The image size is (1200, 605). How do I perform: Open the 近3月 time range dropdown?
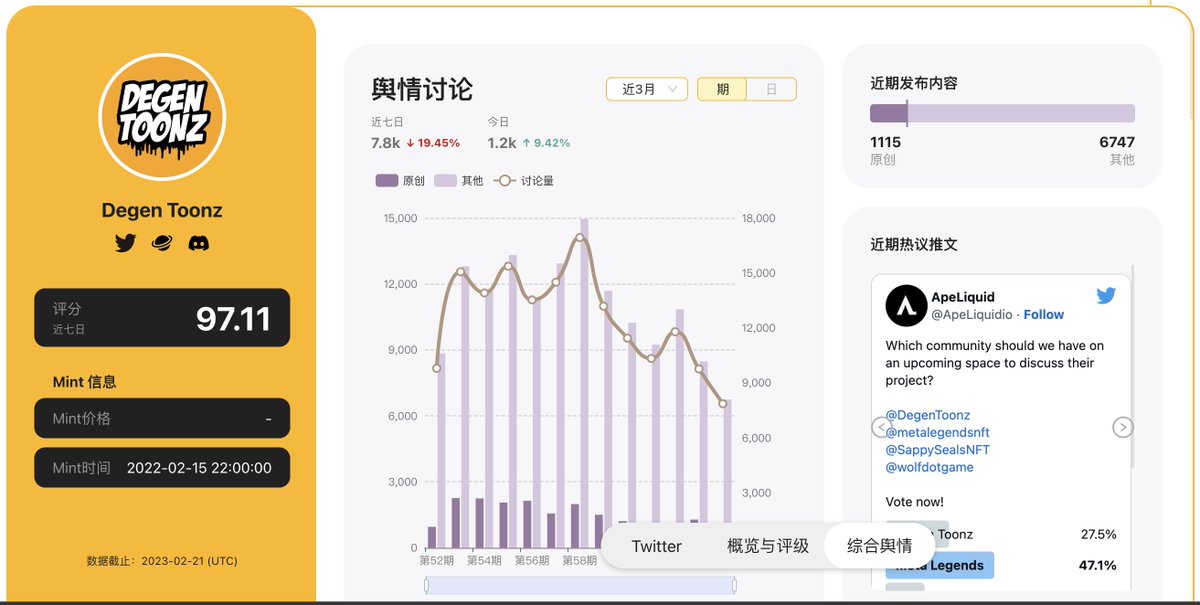coord(647,89)
